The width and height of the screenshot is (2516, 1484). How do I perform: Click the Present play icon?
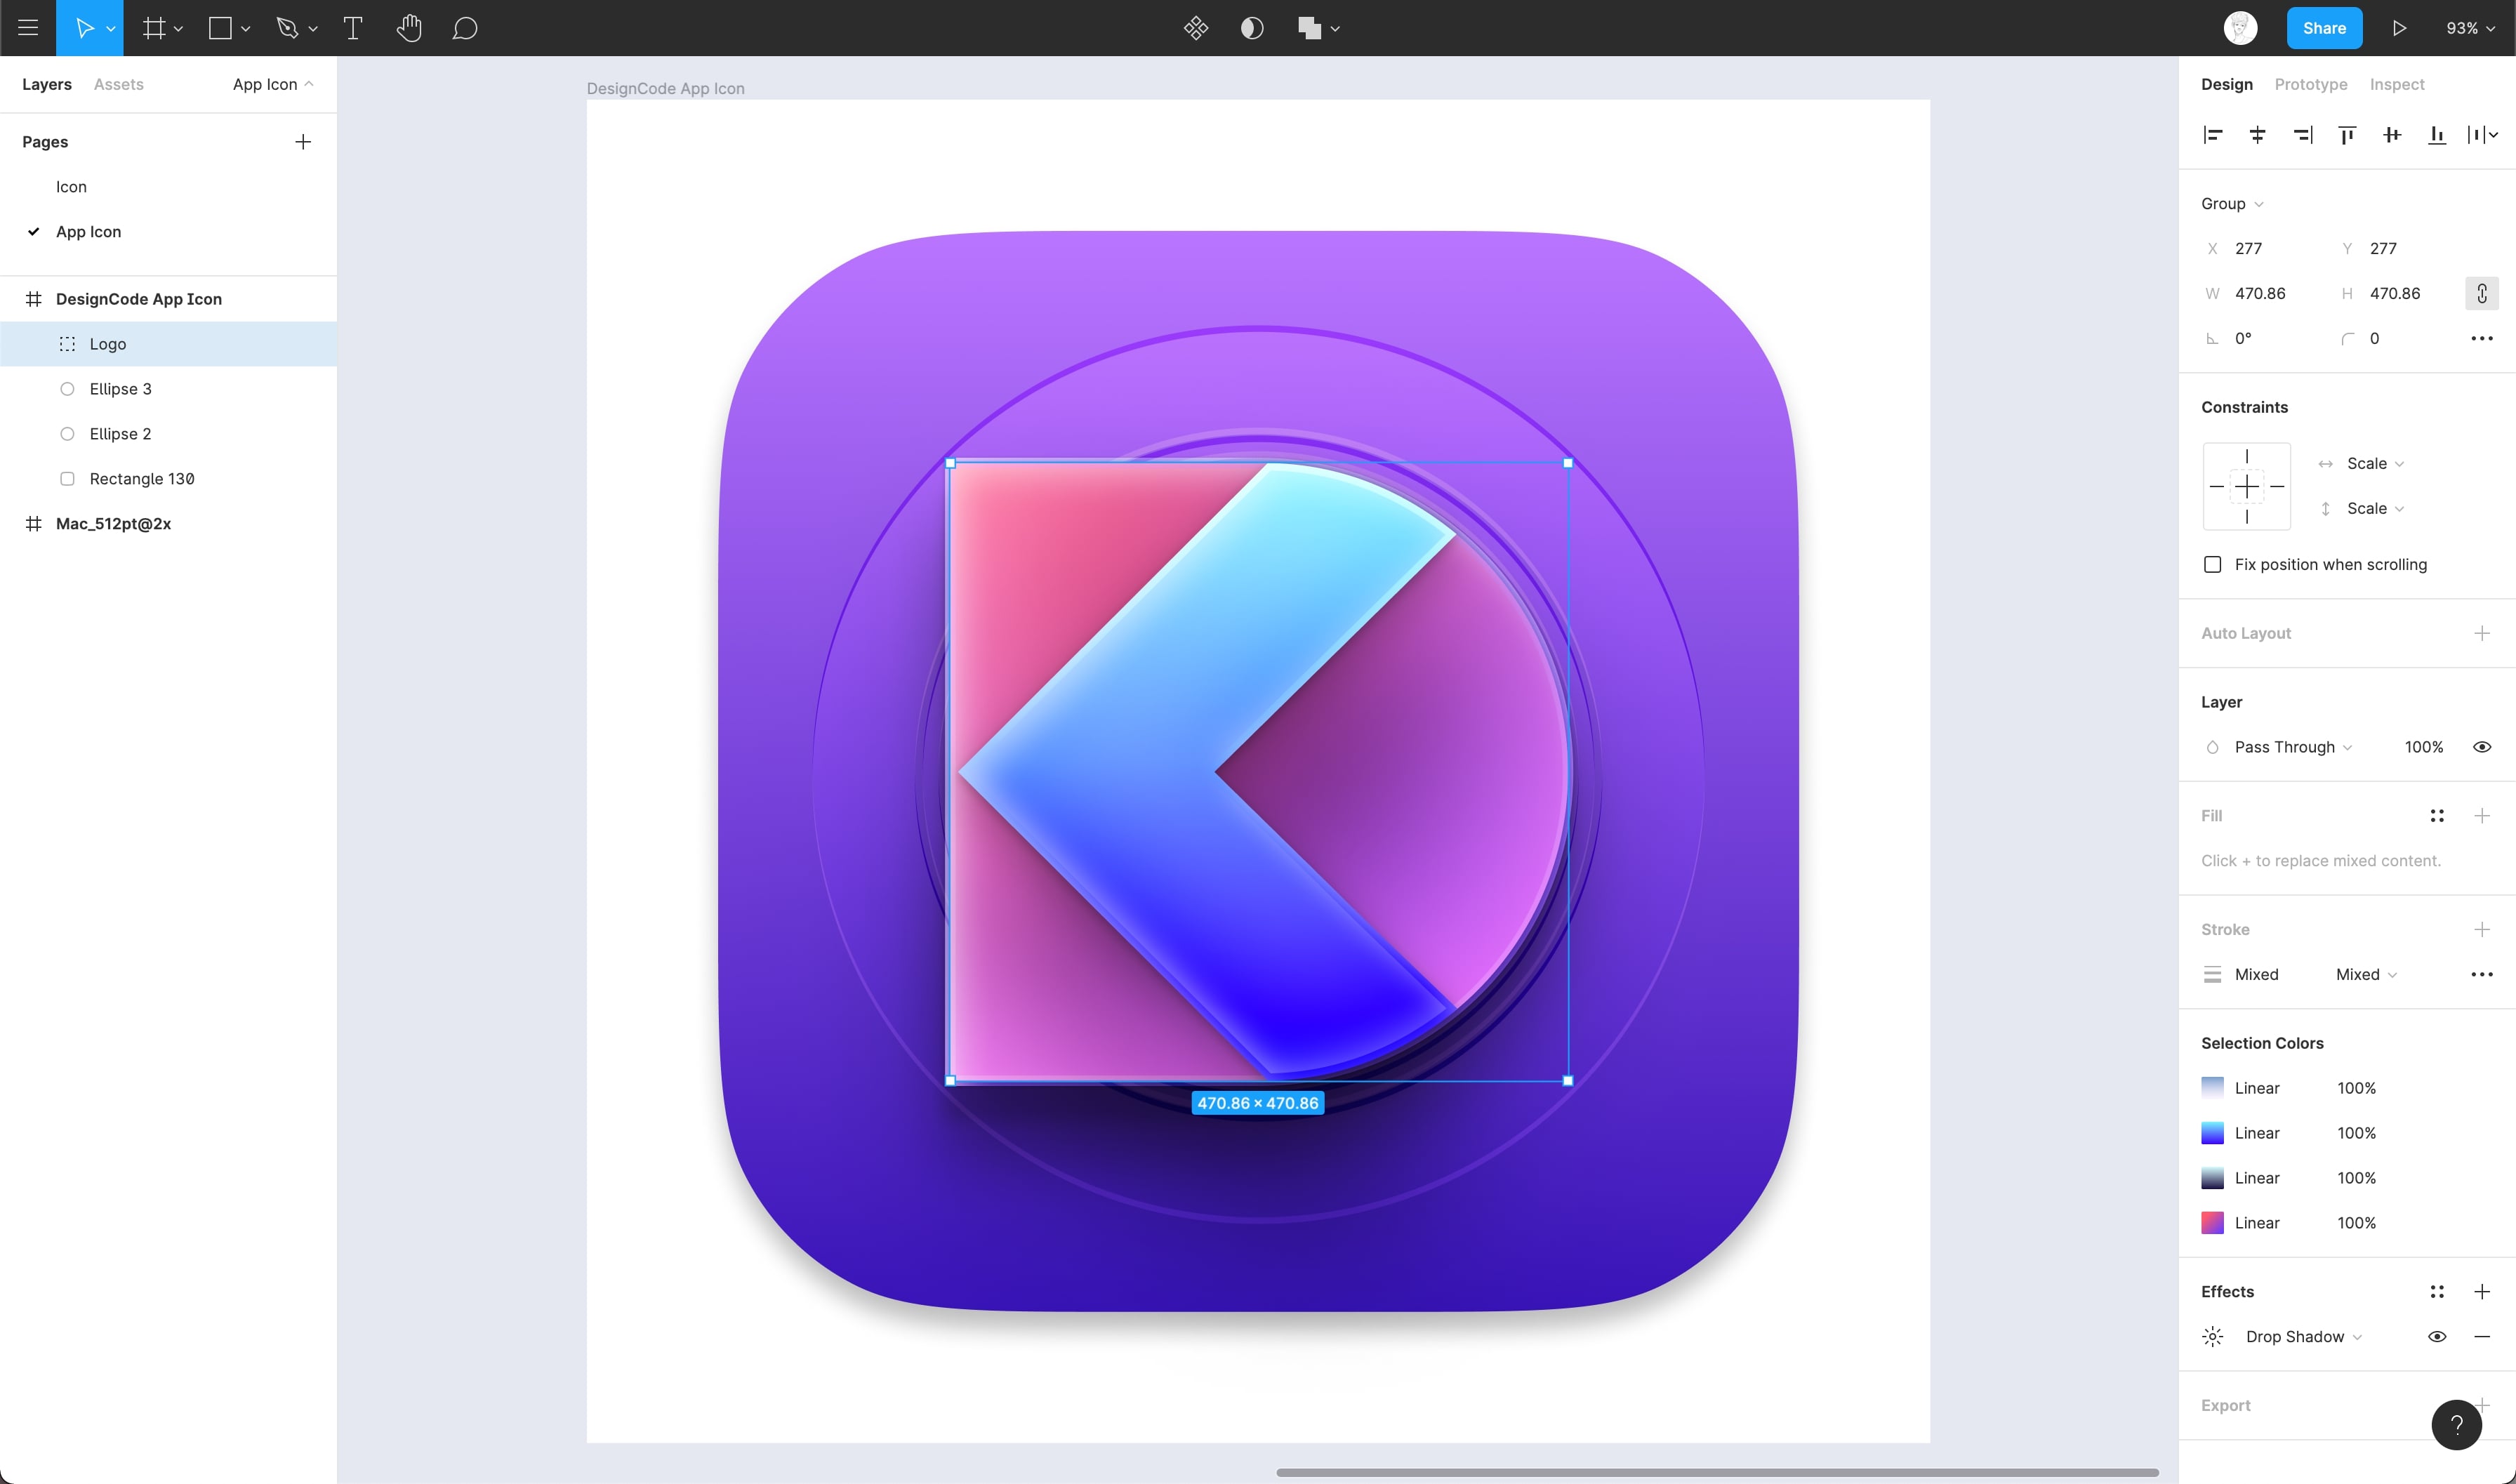tap(2399, 28)
